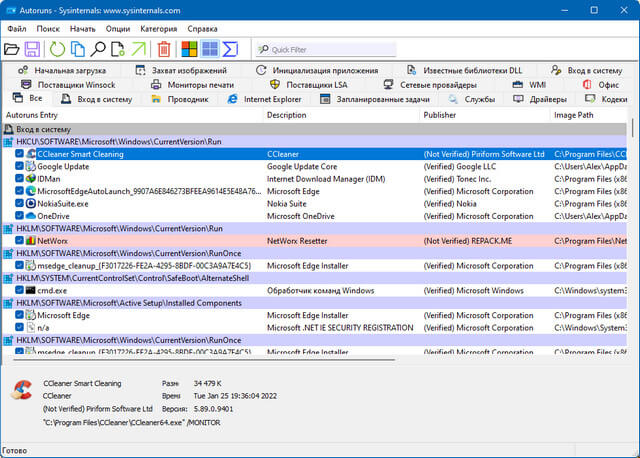Click the Open file toolbar icon
This screenshot has width=640, height=458.
[12, 49]
